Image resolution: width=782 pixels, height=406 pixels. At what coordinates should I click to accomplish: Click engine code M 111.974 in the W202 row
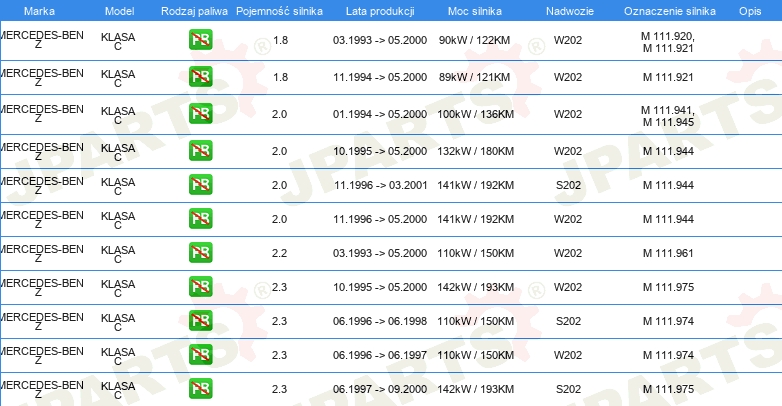tap(668, 355)
